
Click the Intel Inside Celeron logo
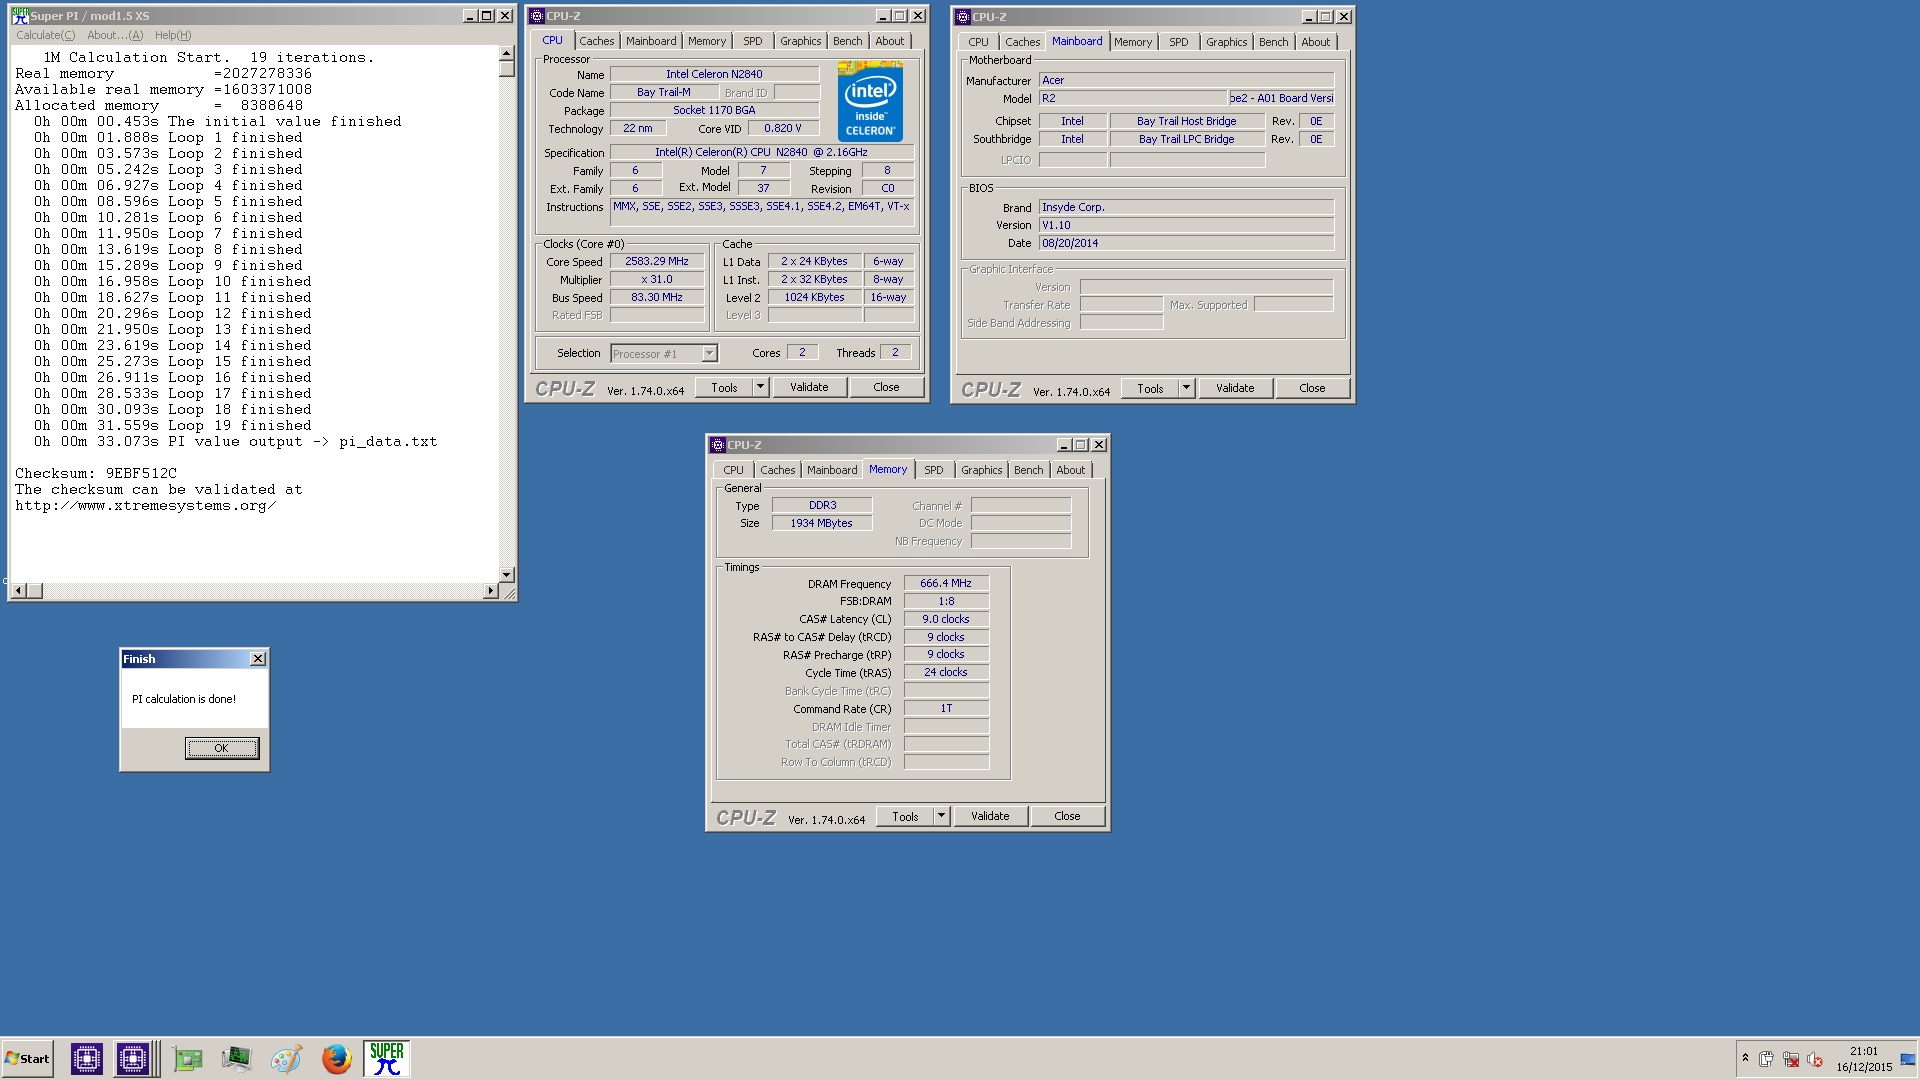click(870, 101)
